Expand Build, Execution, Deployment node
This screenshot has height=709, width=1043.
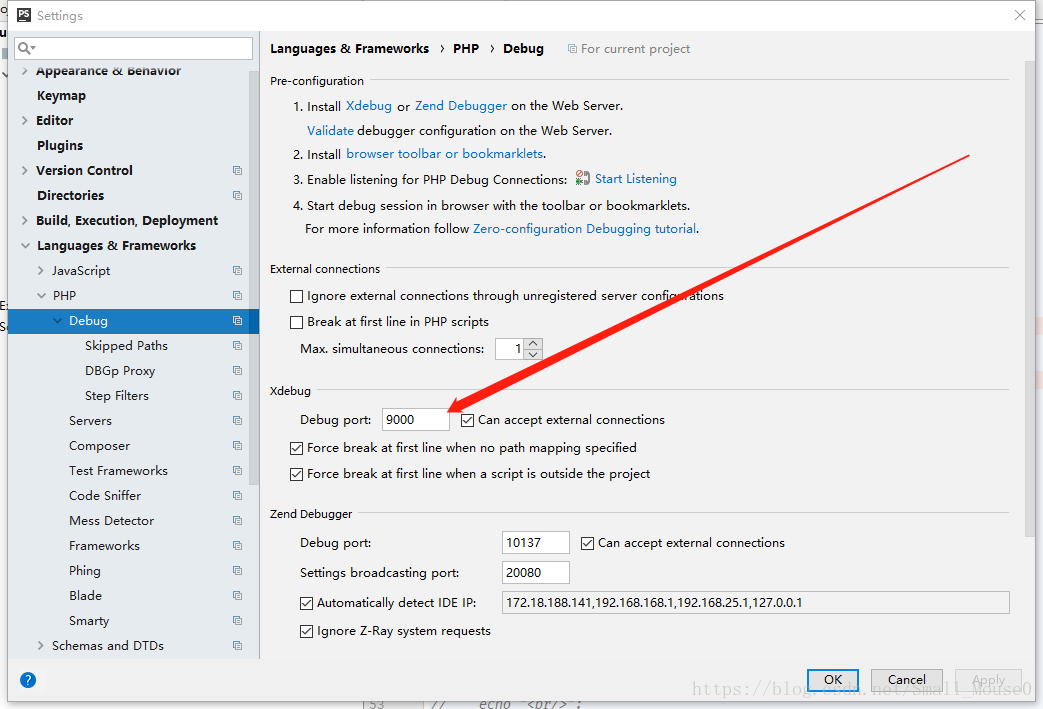25,220
